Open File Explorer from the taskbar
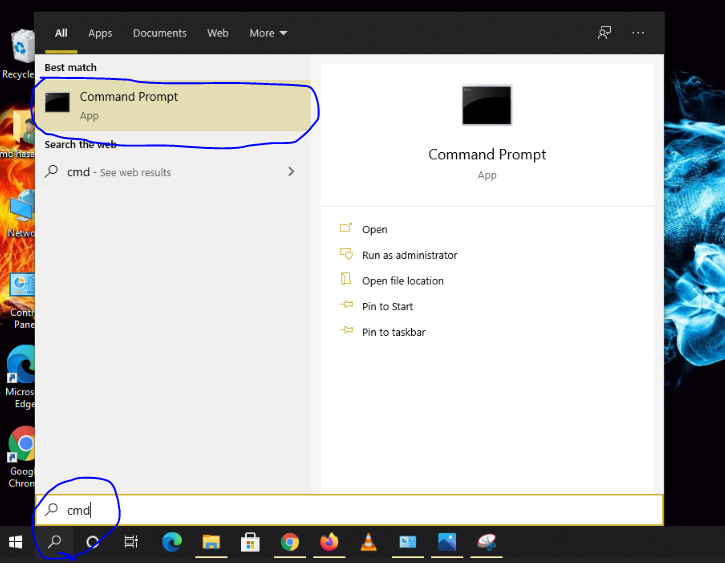Viewport: 725px width, 581px height. tap(211, 542)
